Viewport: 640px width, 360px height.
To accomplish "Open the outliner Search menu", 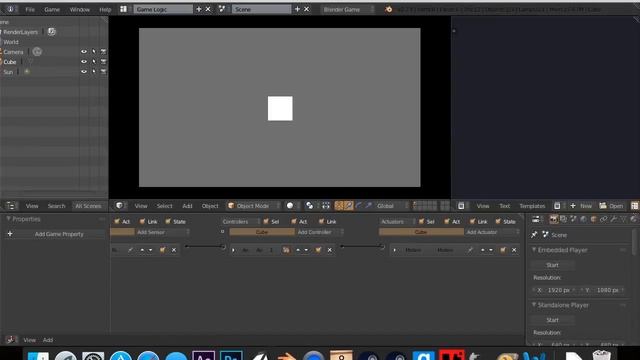I will click(56, 206).
